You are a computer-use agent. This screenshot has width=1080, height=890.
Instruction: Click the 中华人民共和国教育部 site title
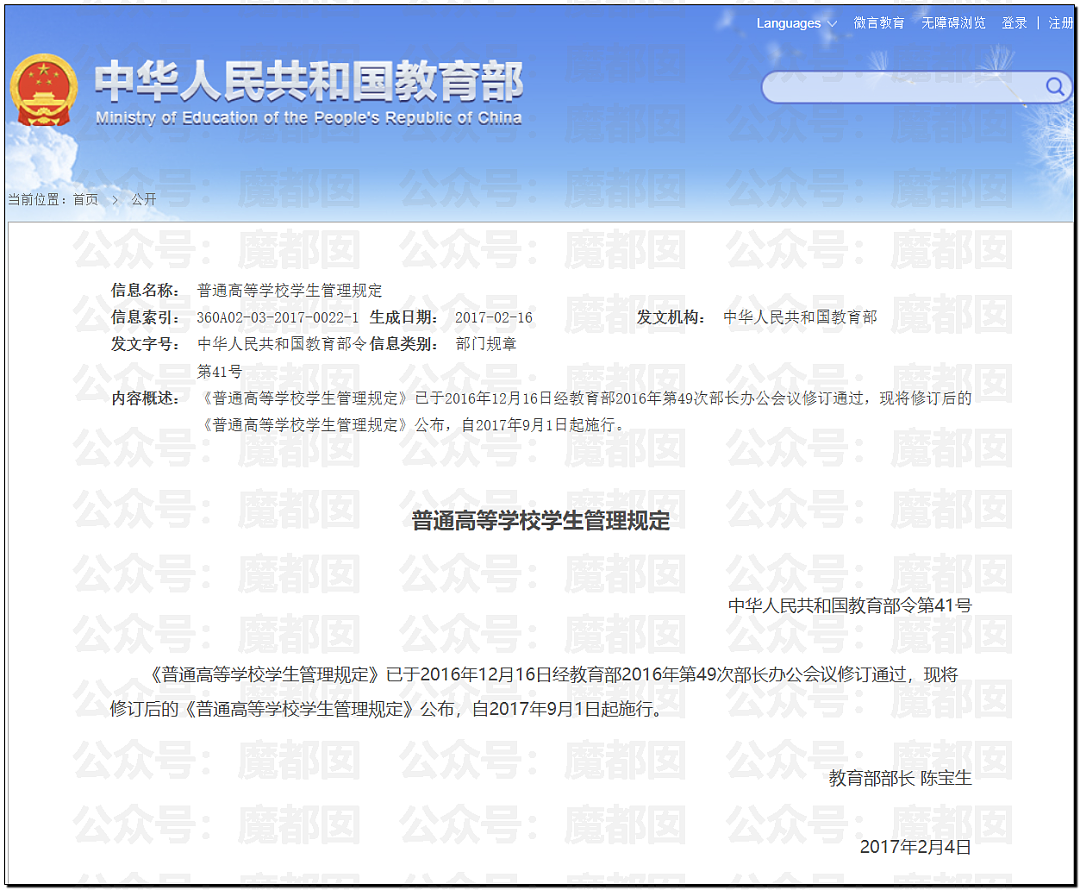[309, 81]
